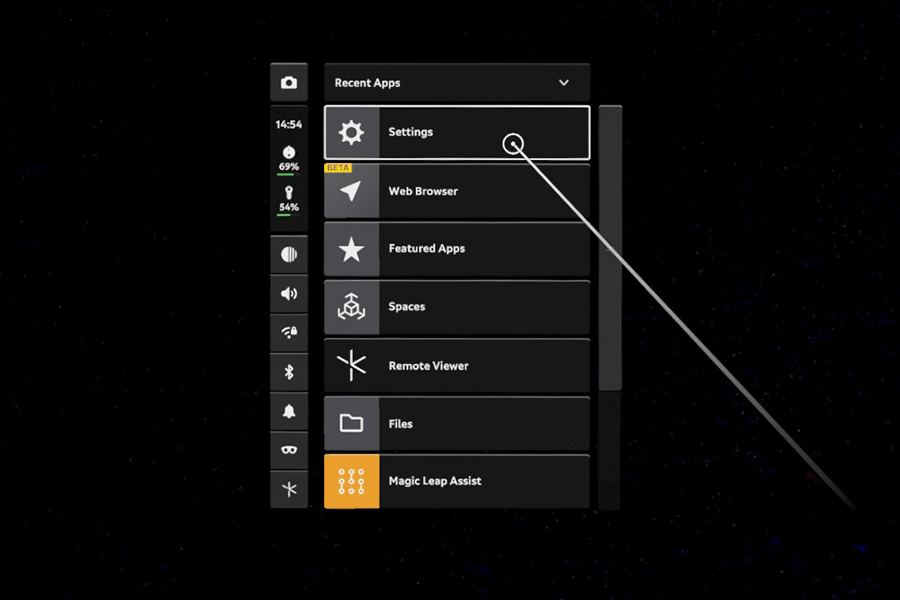Viewport: 900px width, 600px height.
Task: Toggle the dimmer half-circle icon
Action: tap(289, 254)
